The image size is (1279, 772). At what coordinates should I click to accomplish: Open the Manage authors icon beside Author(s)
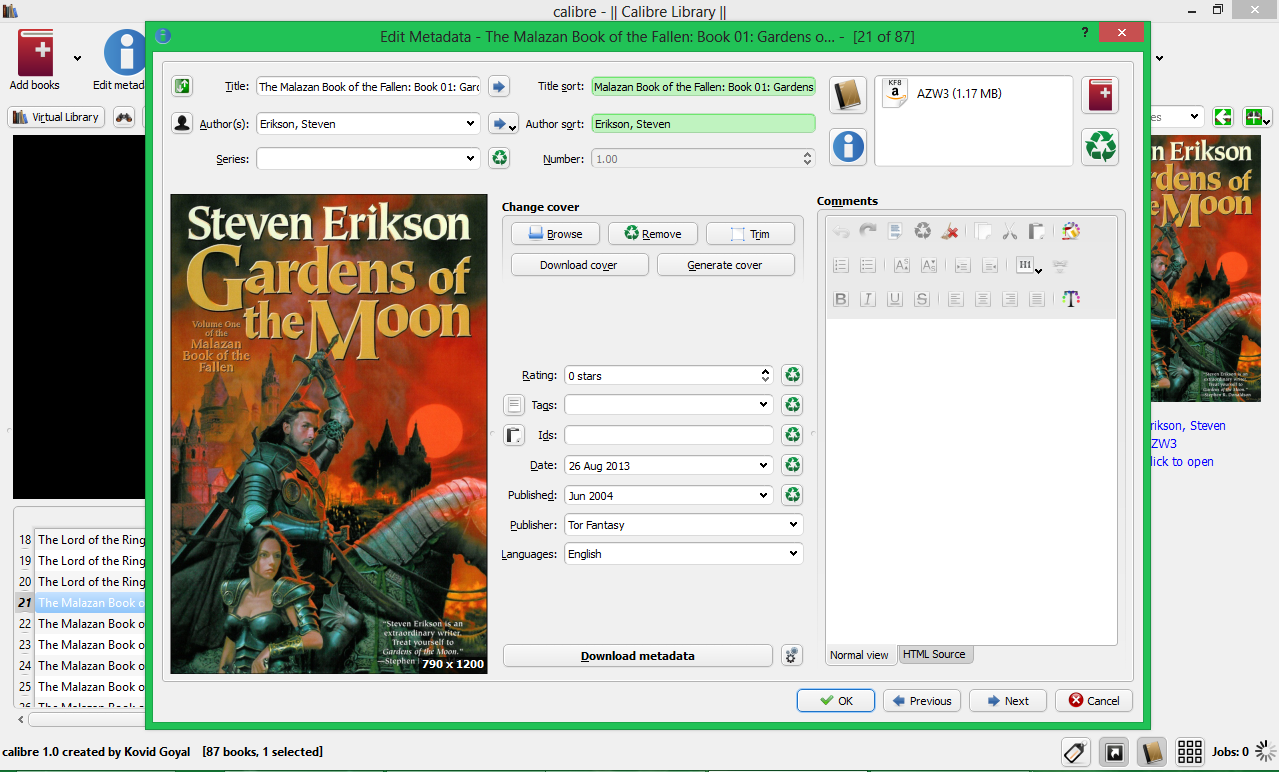(x=182, y=124)
